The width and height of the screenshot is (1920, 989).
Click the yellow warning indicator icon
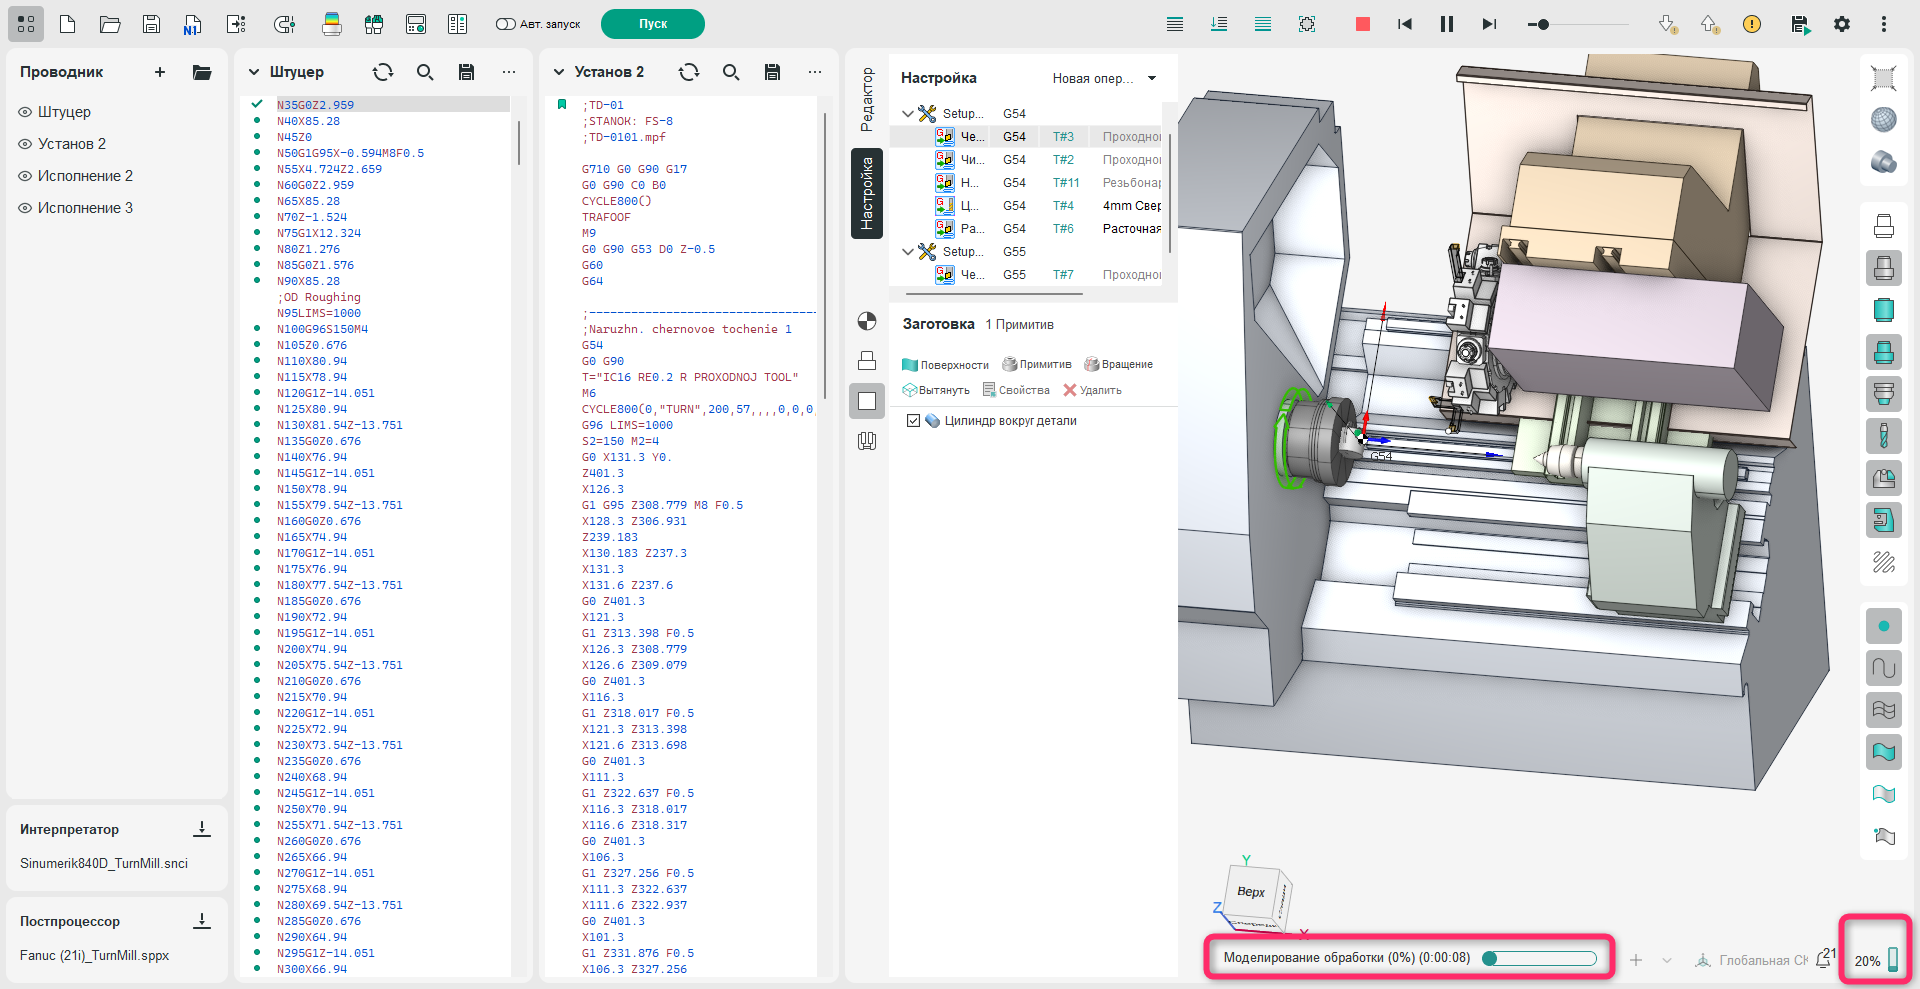[x=1752, y=24]
